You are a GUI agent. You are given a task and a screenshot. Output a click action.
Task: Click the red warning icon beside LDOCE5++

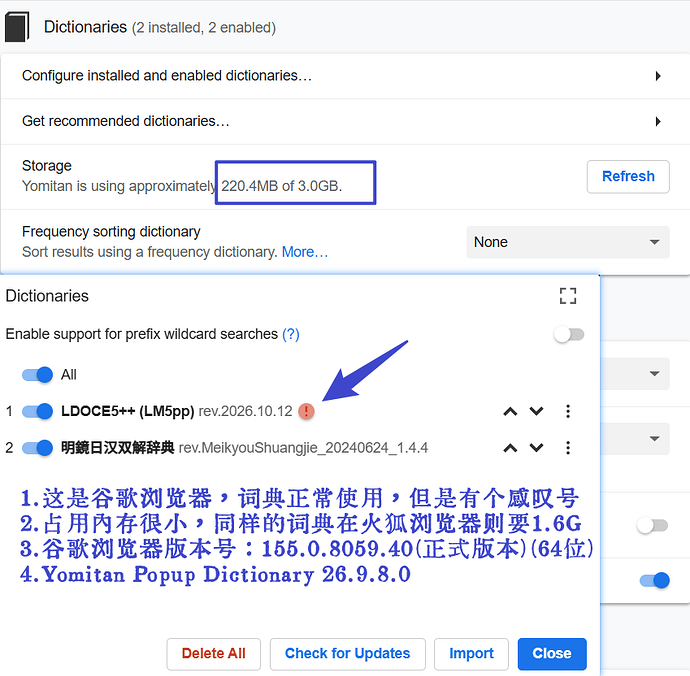tap(306, 411)
